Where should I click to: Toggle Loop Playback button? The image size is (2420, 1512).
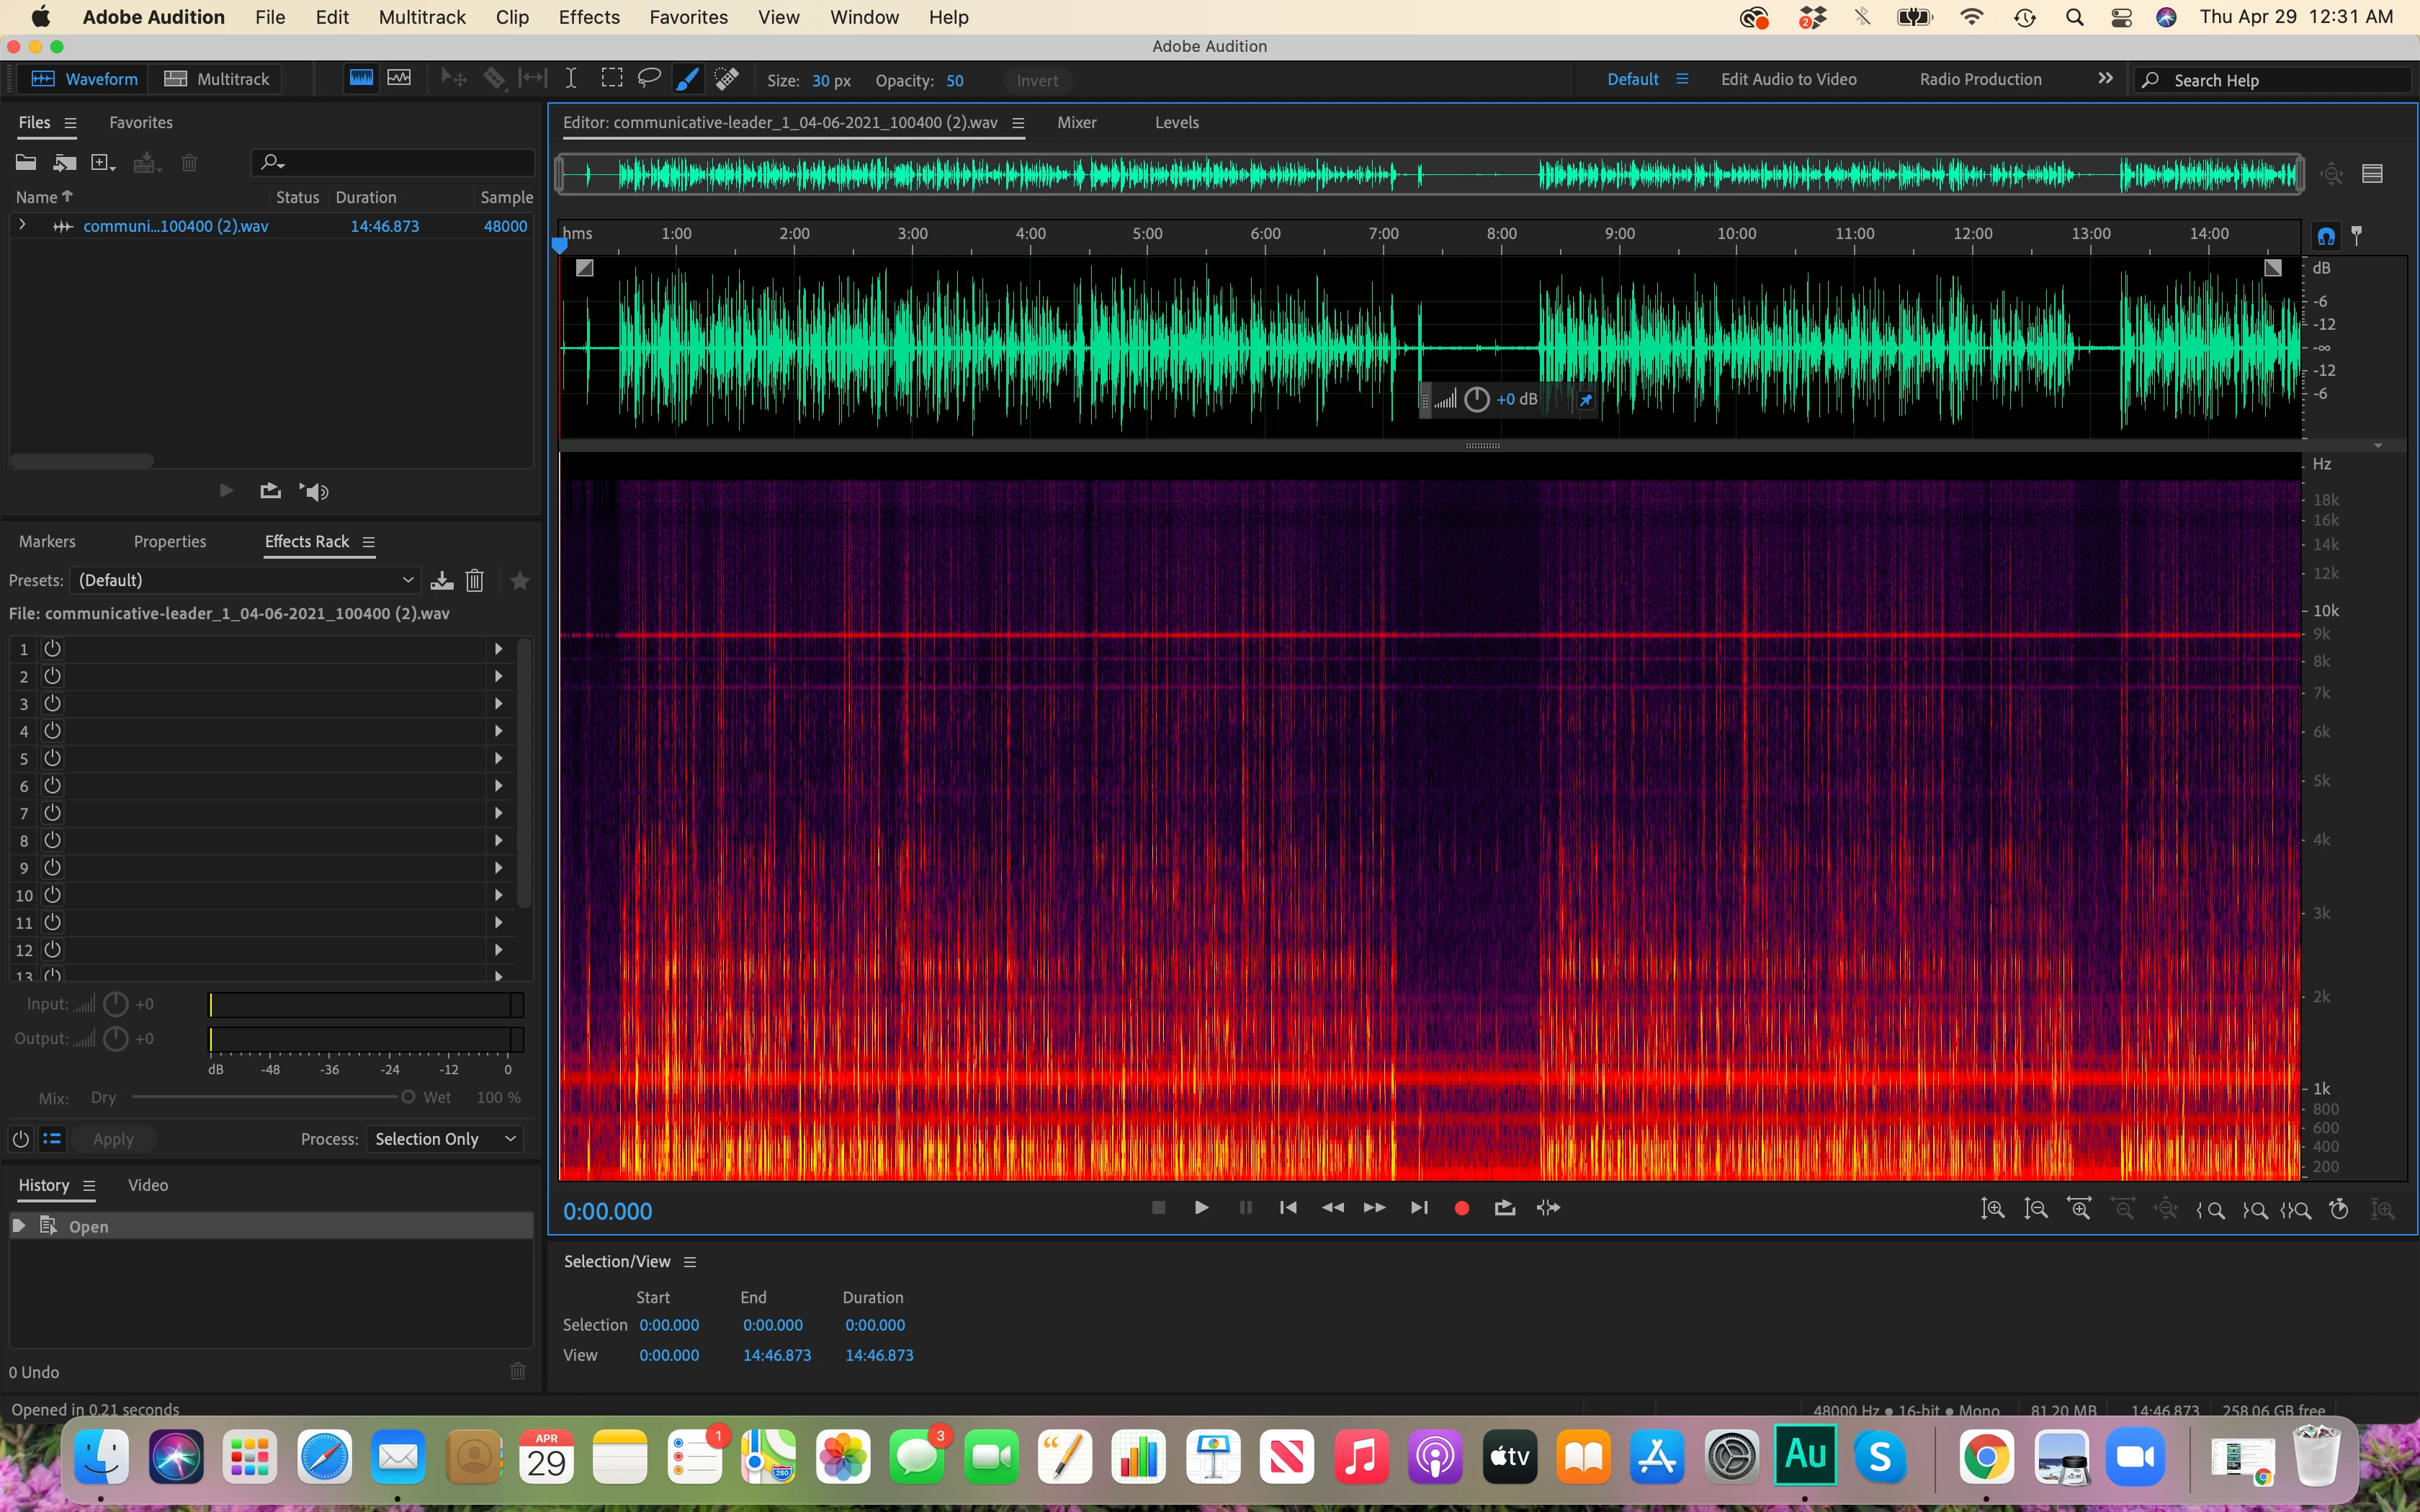1504,1208
